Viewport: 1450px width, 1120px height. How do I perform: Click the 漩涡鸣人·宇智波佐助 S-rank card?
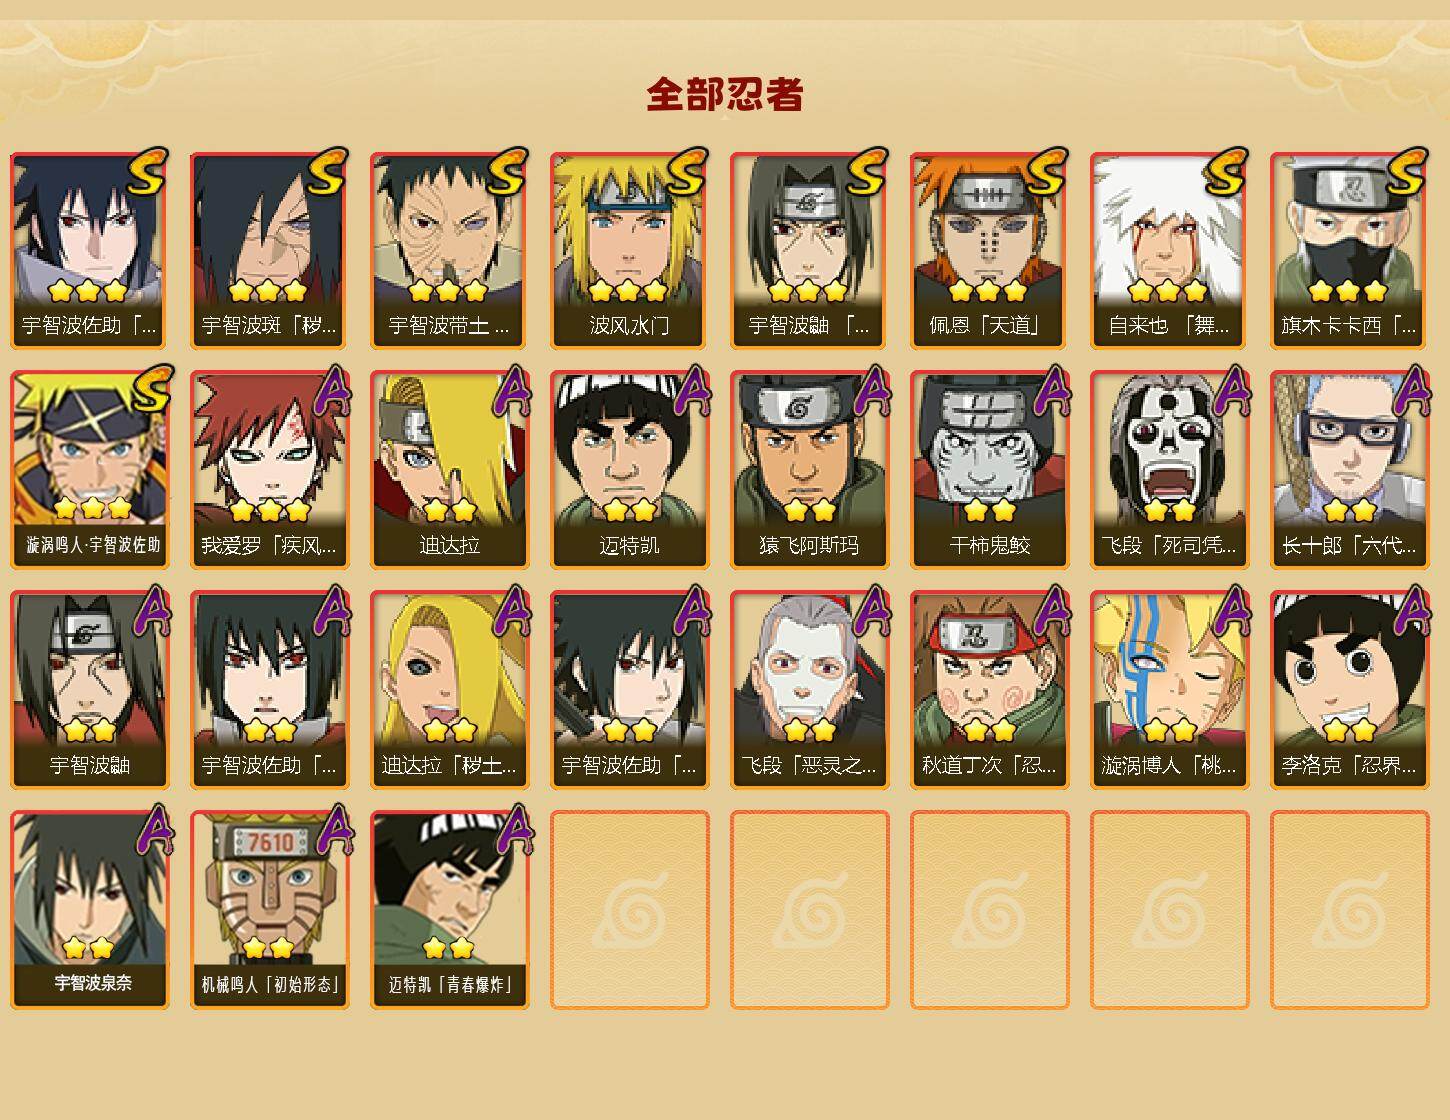[89, 470]
